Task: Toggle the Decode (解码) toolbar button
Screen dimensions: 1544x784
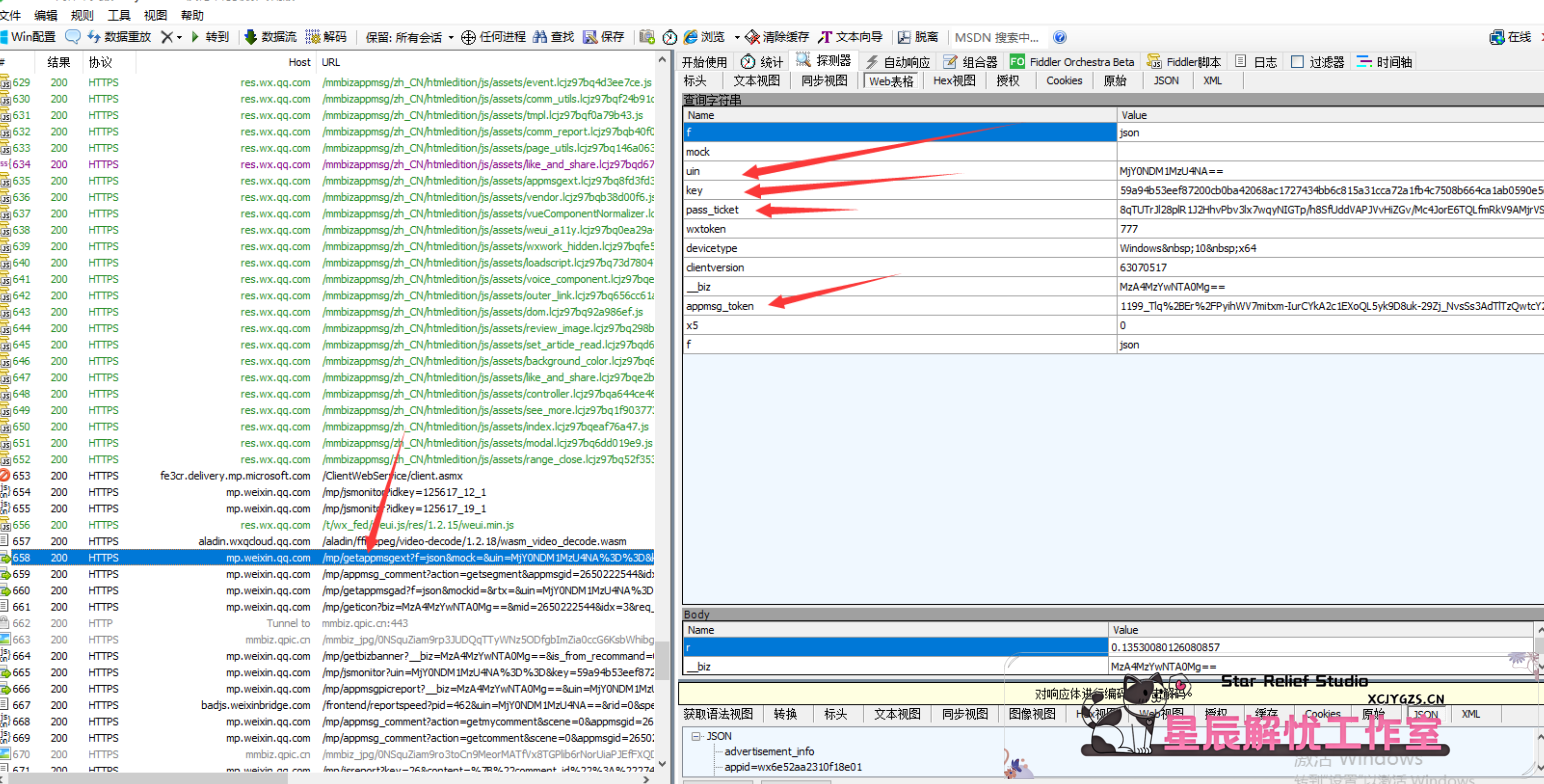Action: [x=326, y=37]
